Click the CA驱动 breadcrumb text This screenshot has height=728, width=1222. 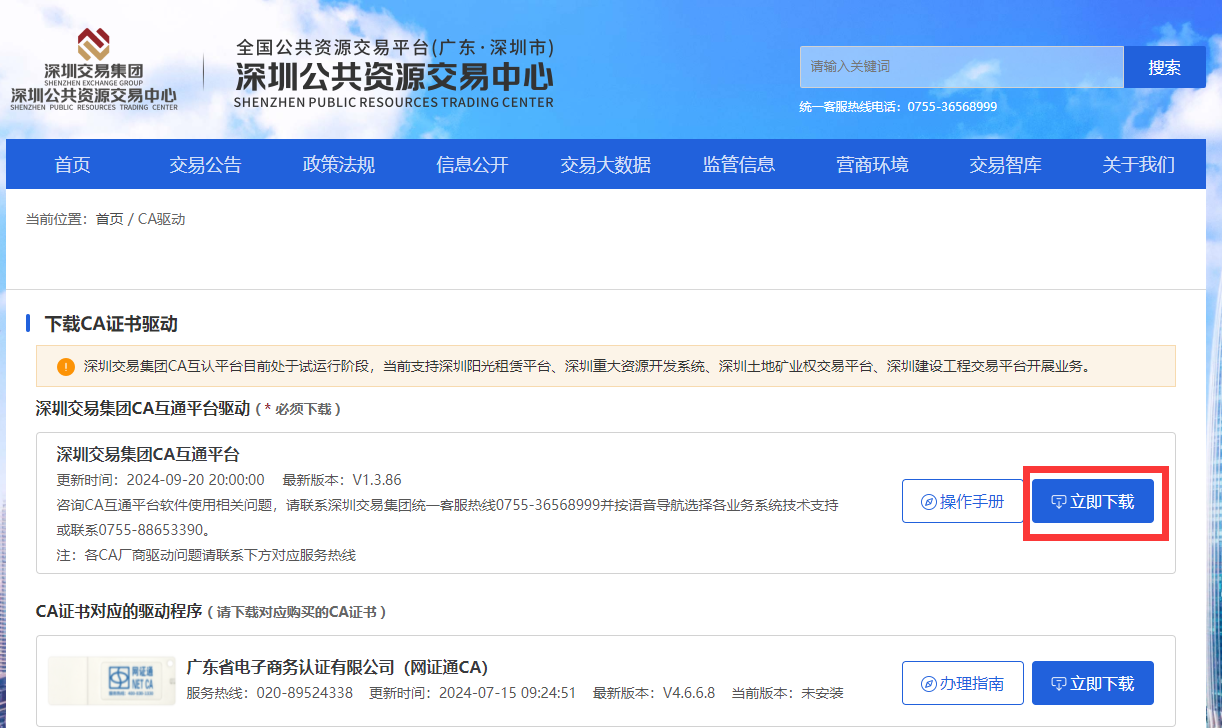162,219
